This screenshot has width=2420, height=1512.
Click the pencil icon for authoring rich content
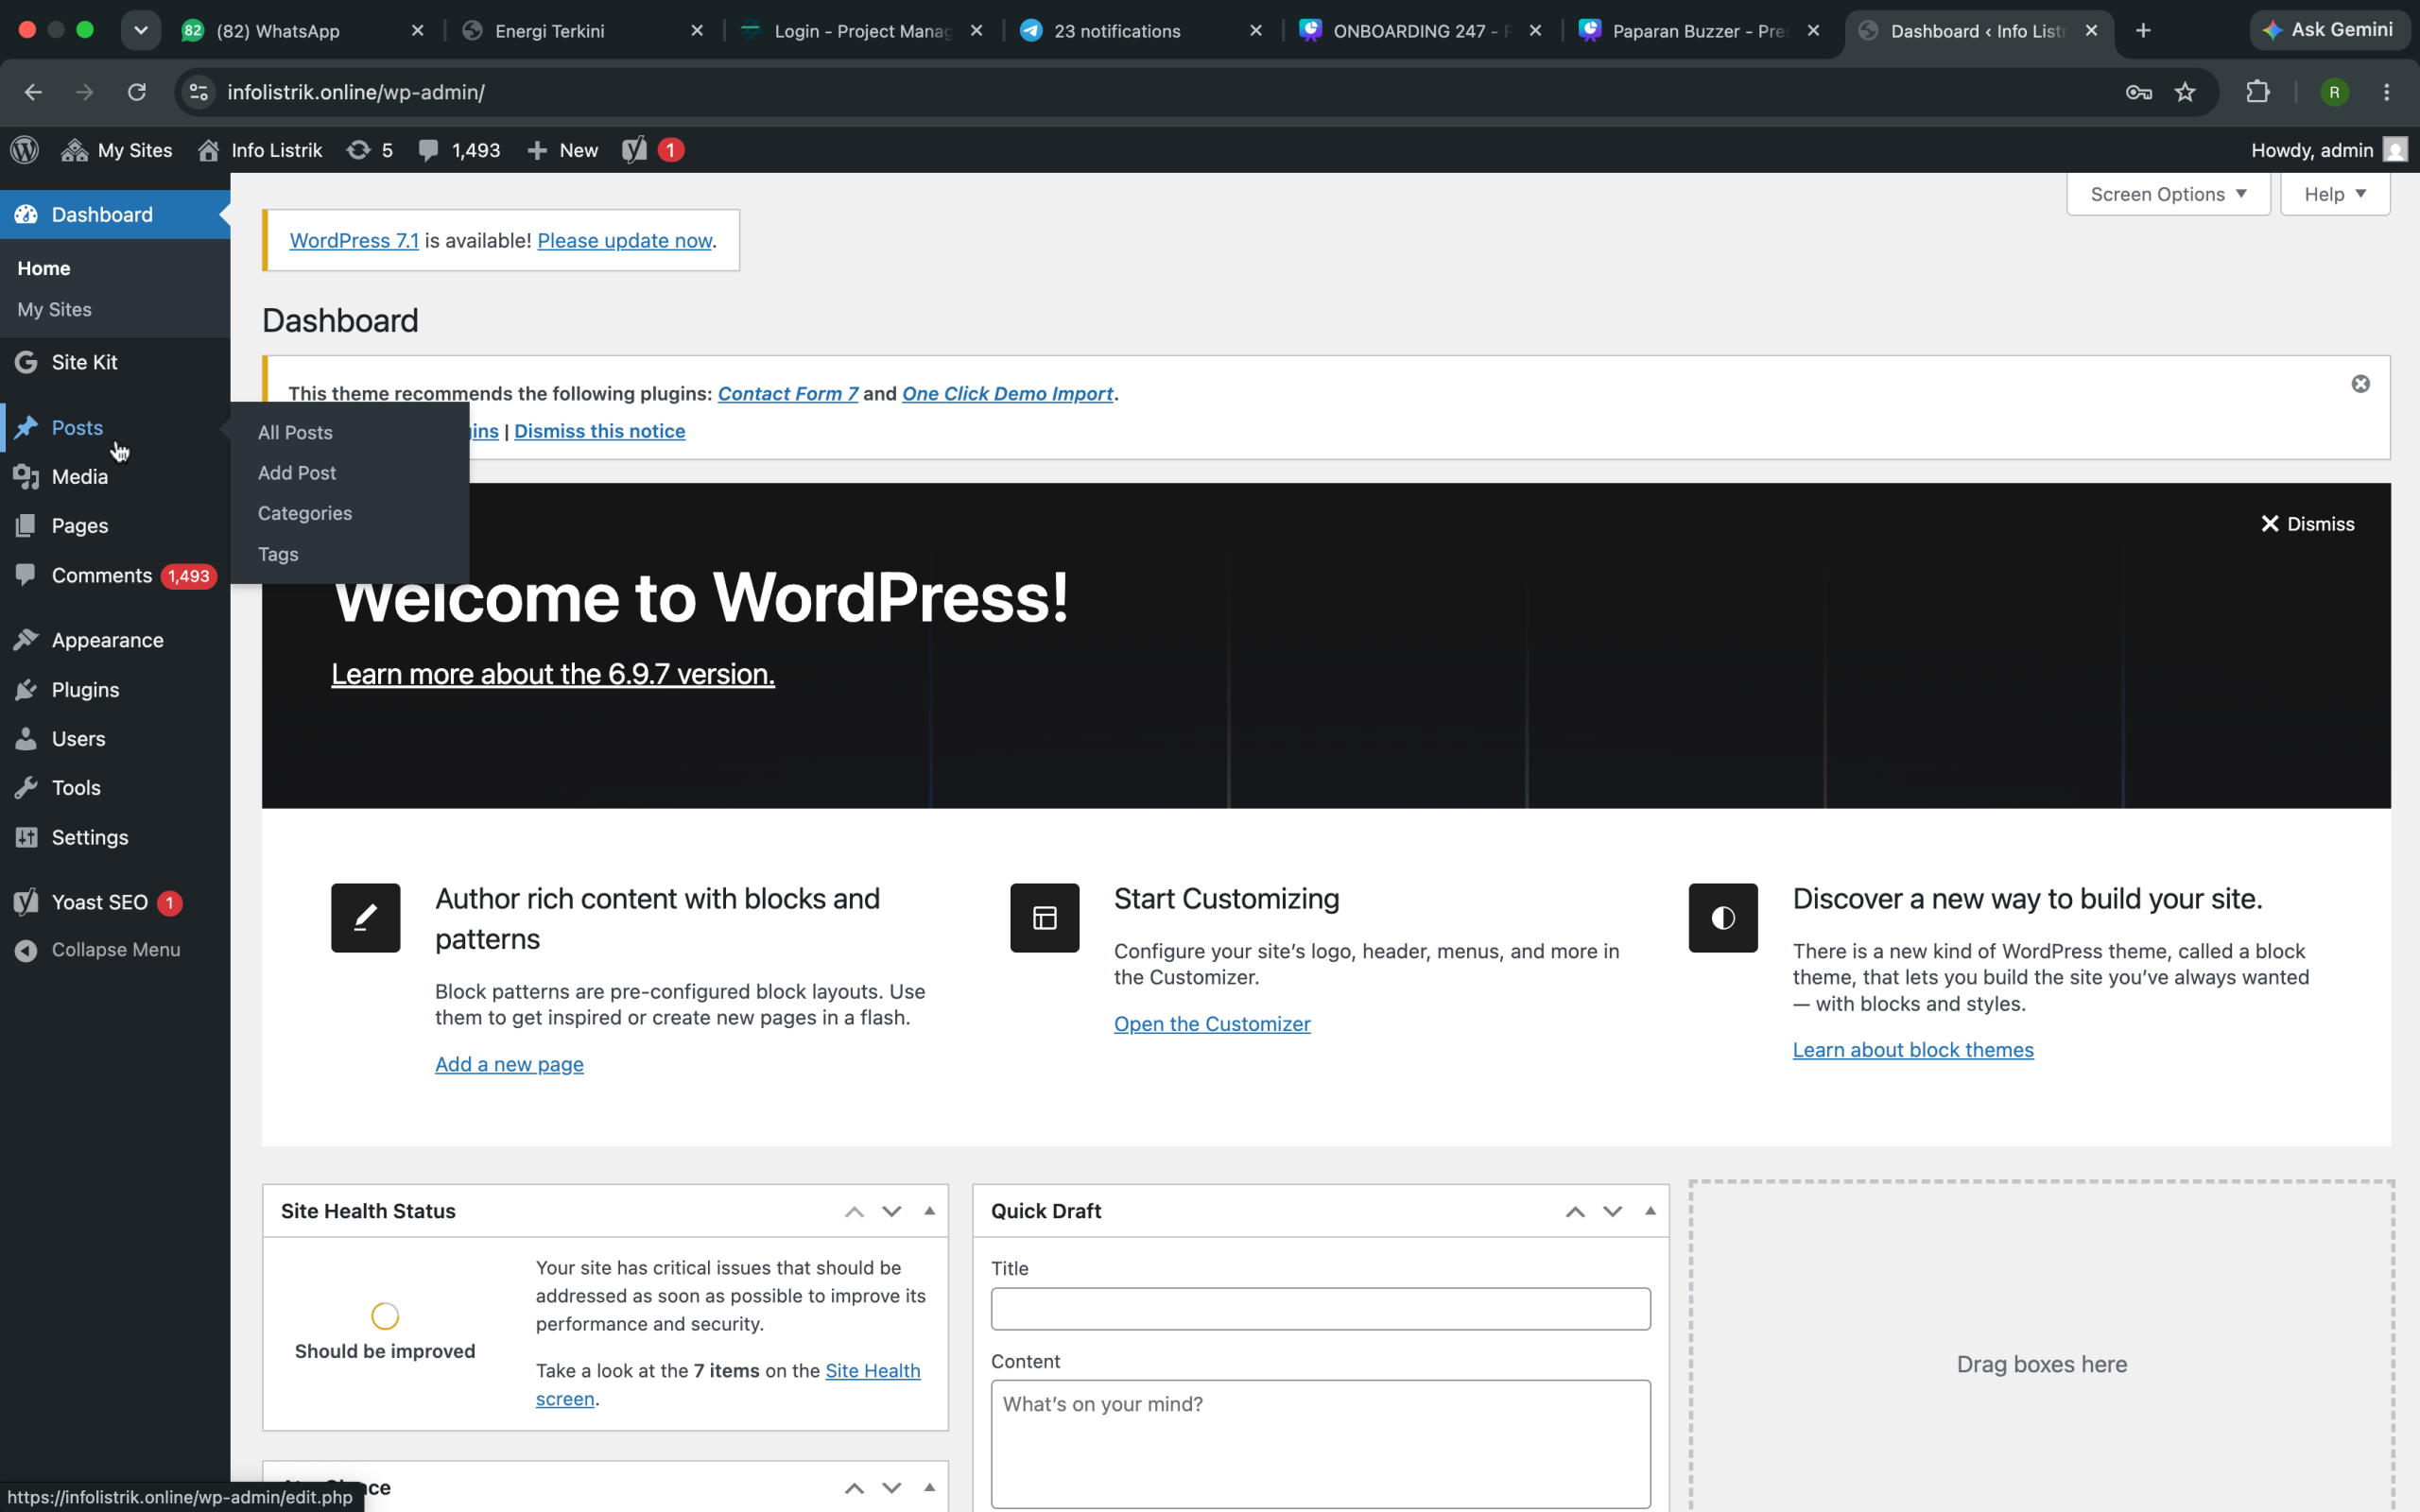[365, 917]
